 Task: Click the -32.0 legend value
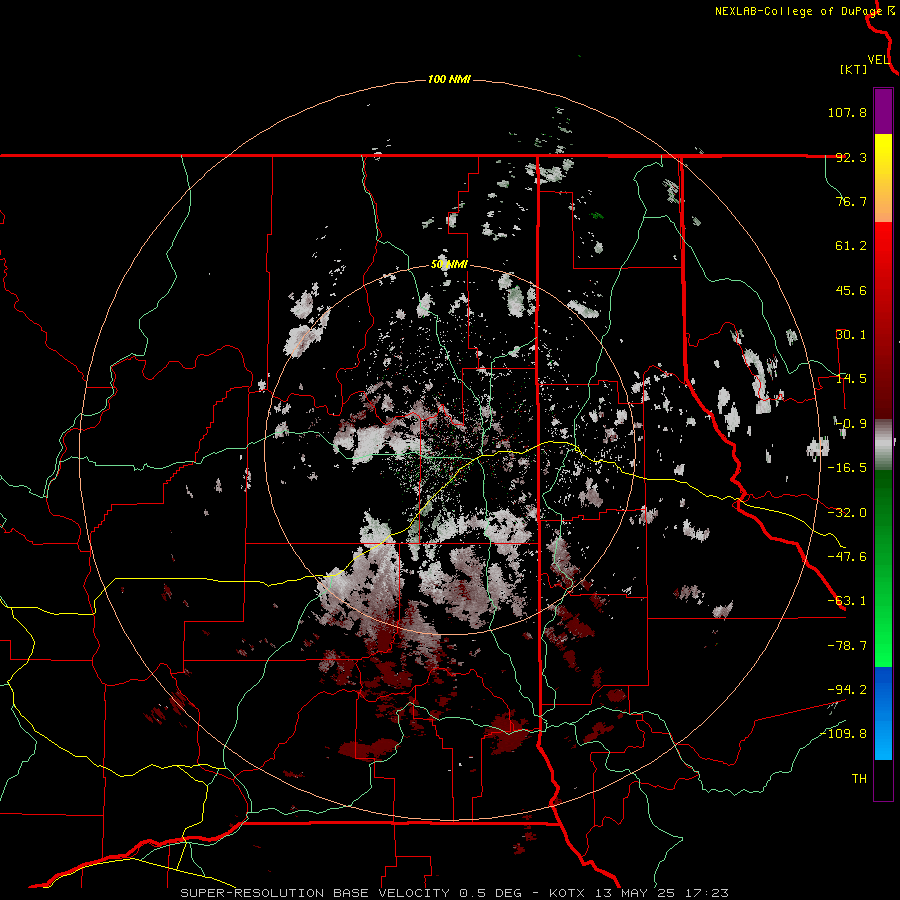pos(847,513)
